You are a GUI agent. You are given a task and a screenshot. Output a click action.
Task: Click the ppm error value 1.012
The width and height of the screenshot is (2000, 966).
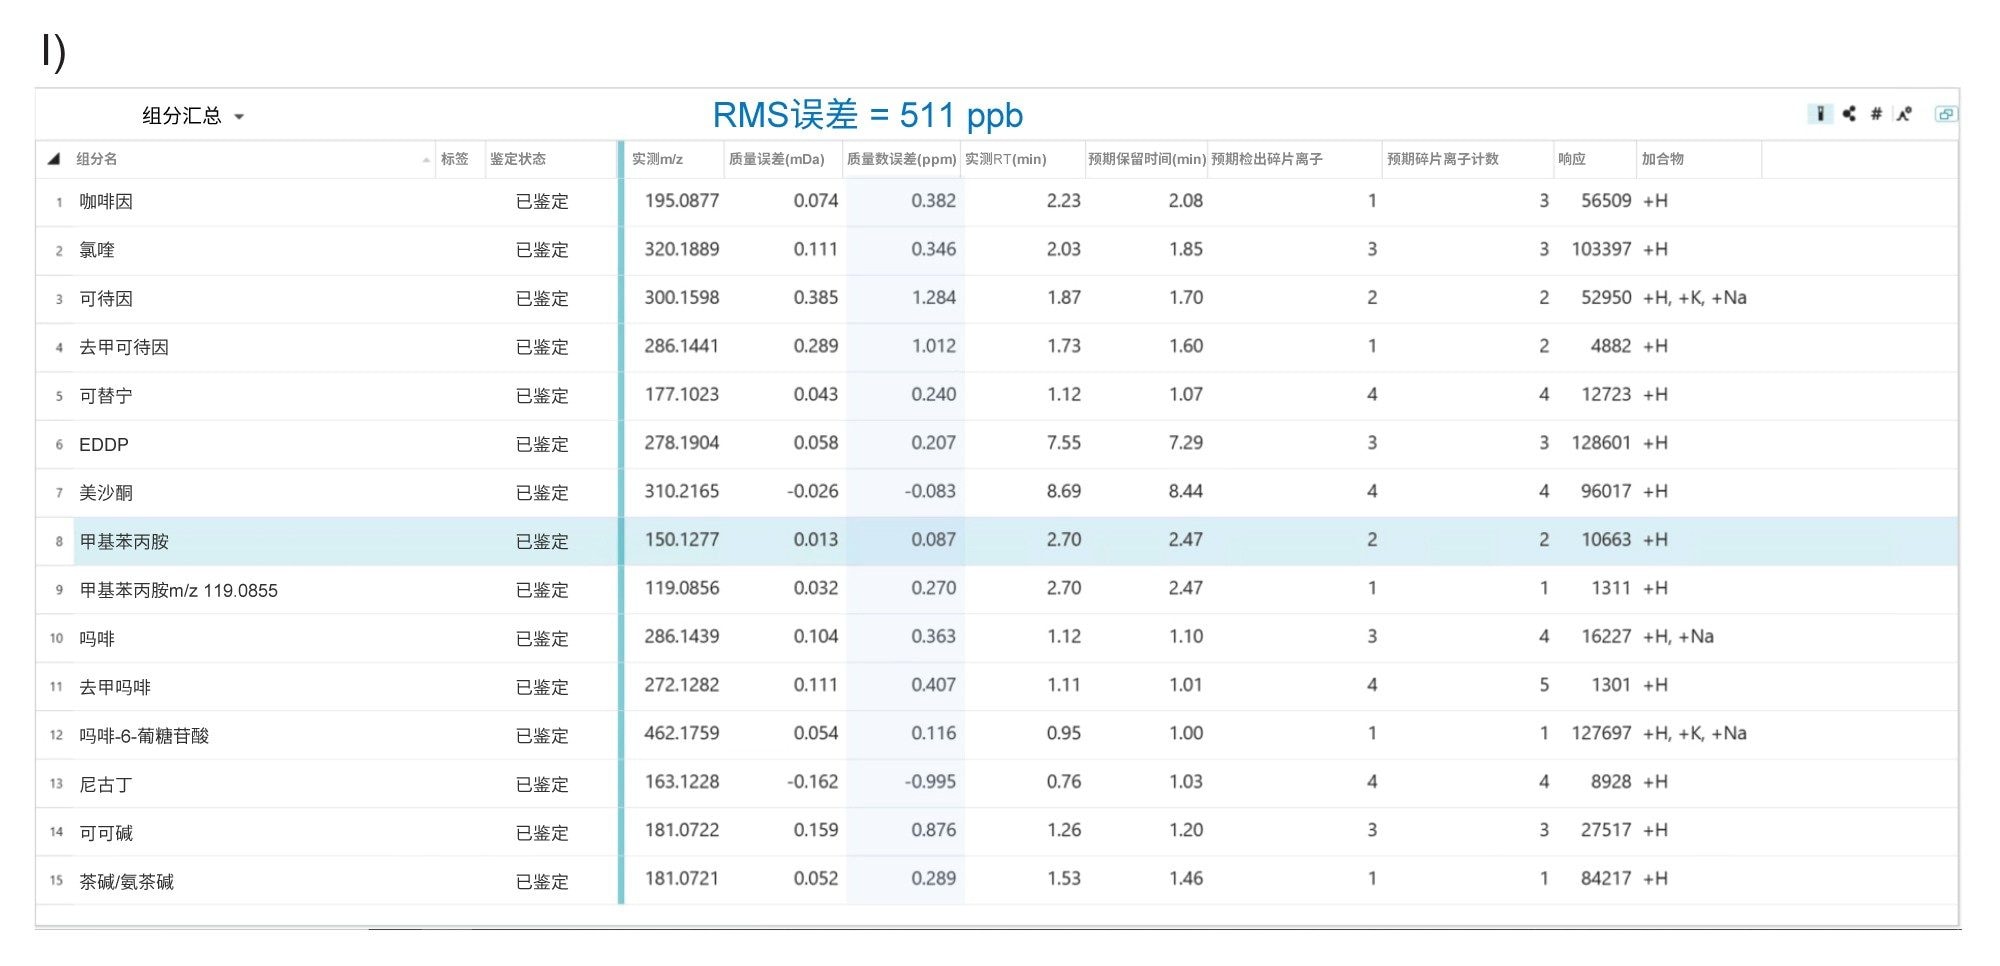point(933,346)
